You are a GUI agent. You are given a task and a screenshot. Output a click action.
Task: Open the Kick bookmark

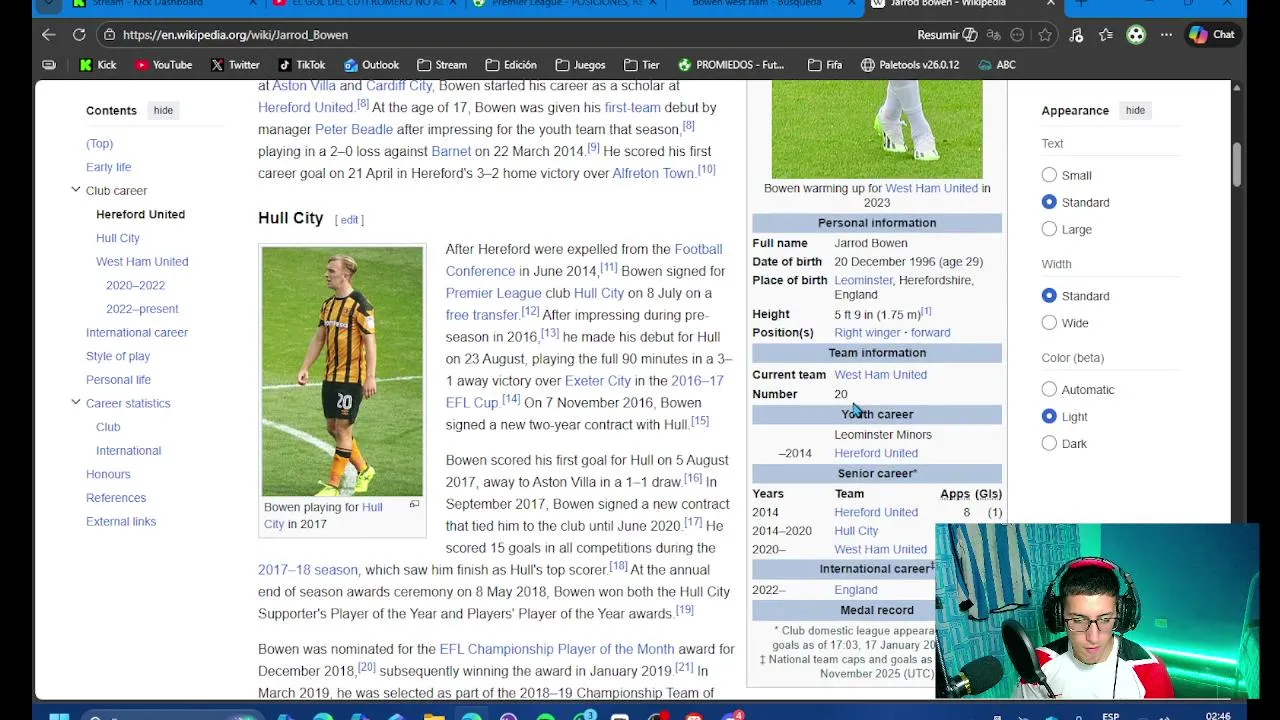(x=98, y=65)
